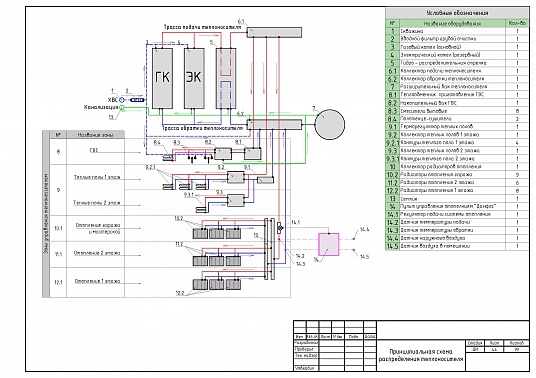Image resolution: width=536 pixels, height=378 pixels.
Task: Click the floor-1 radiator group 12.2
Action: point(217,284)
